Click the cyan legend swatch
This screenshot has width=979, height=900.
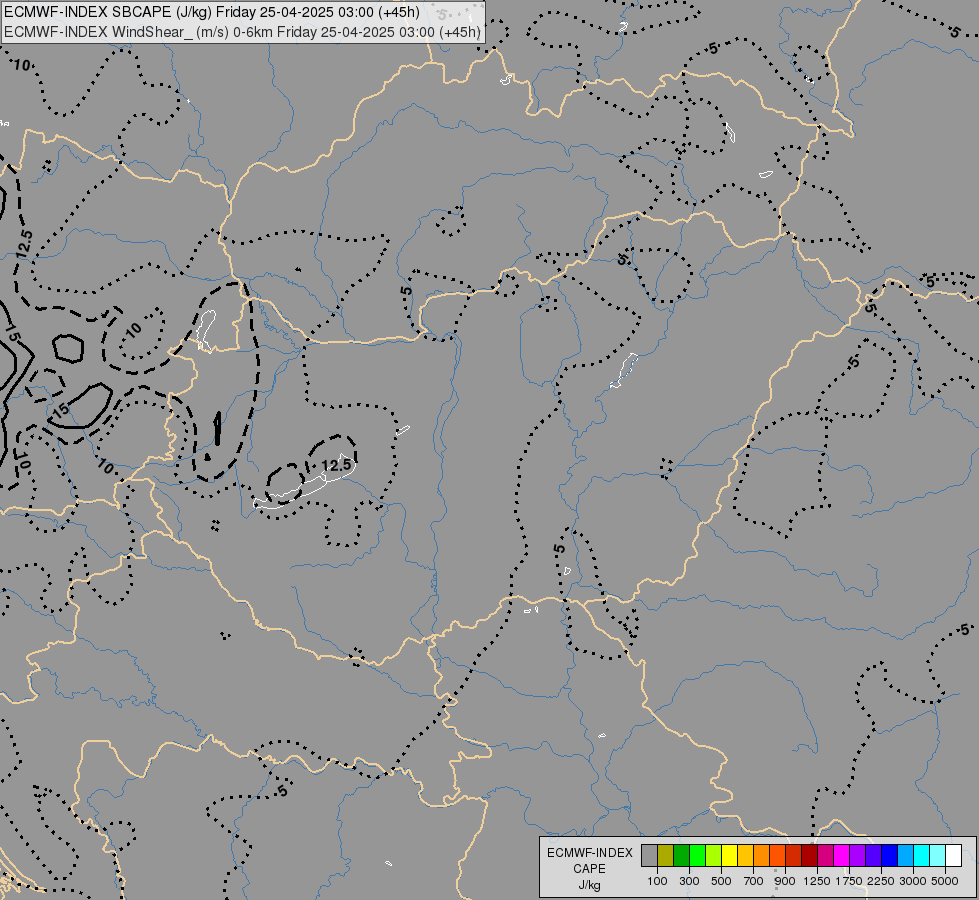coord(922,855)
